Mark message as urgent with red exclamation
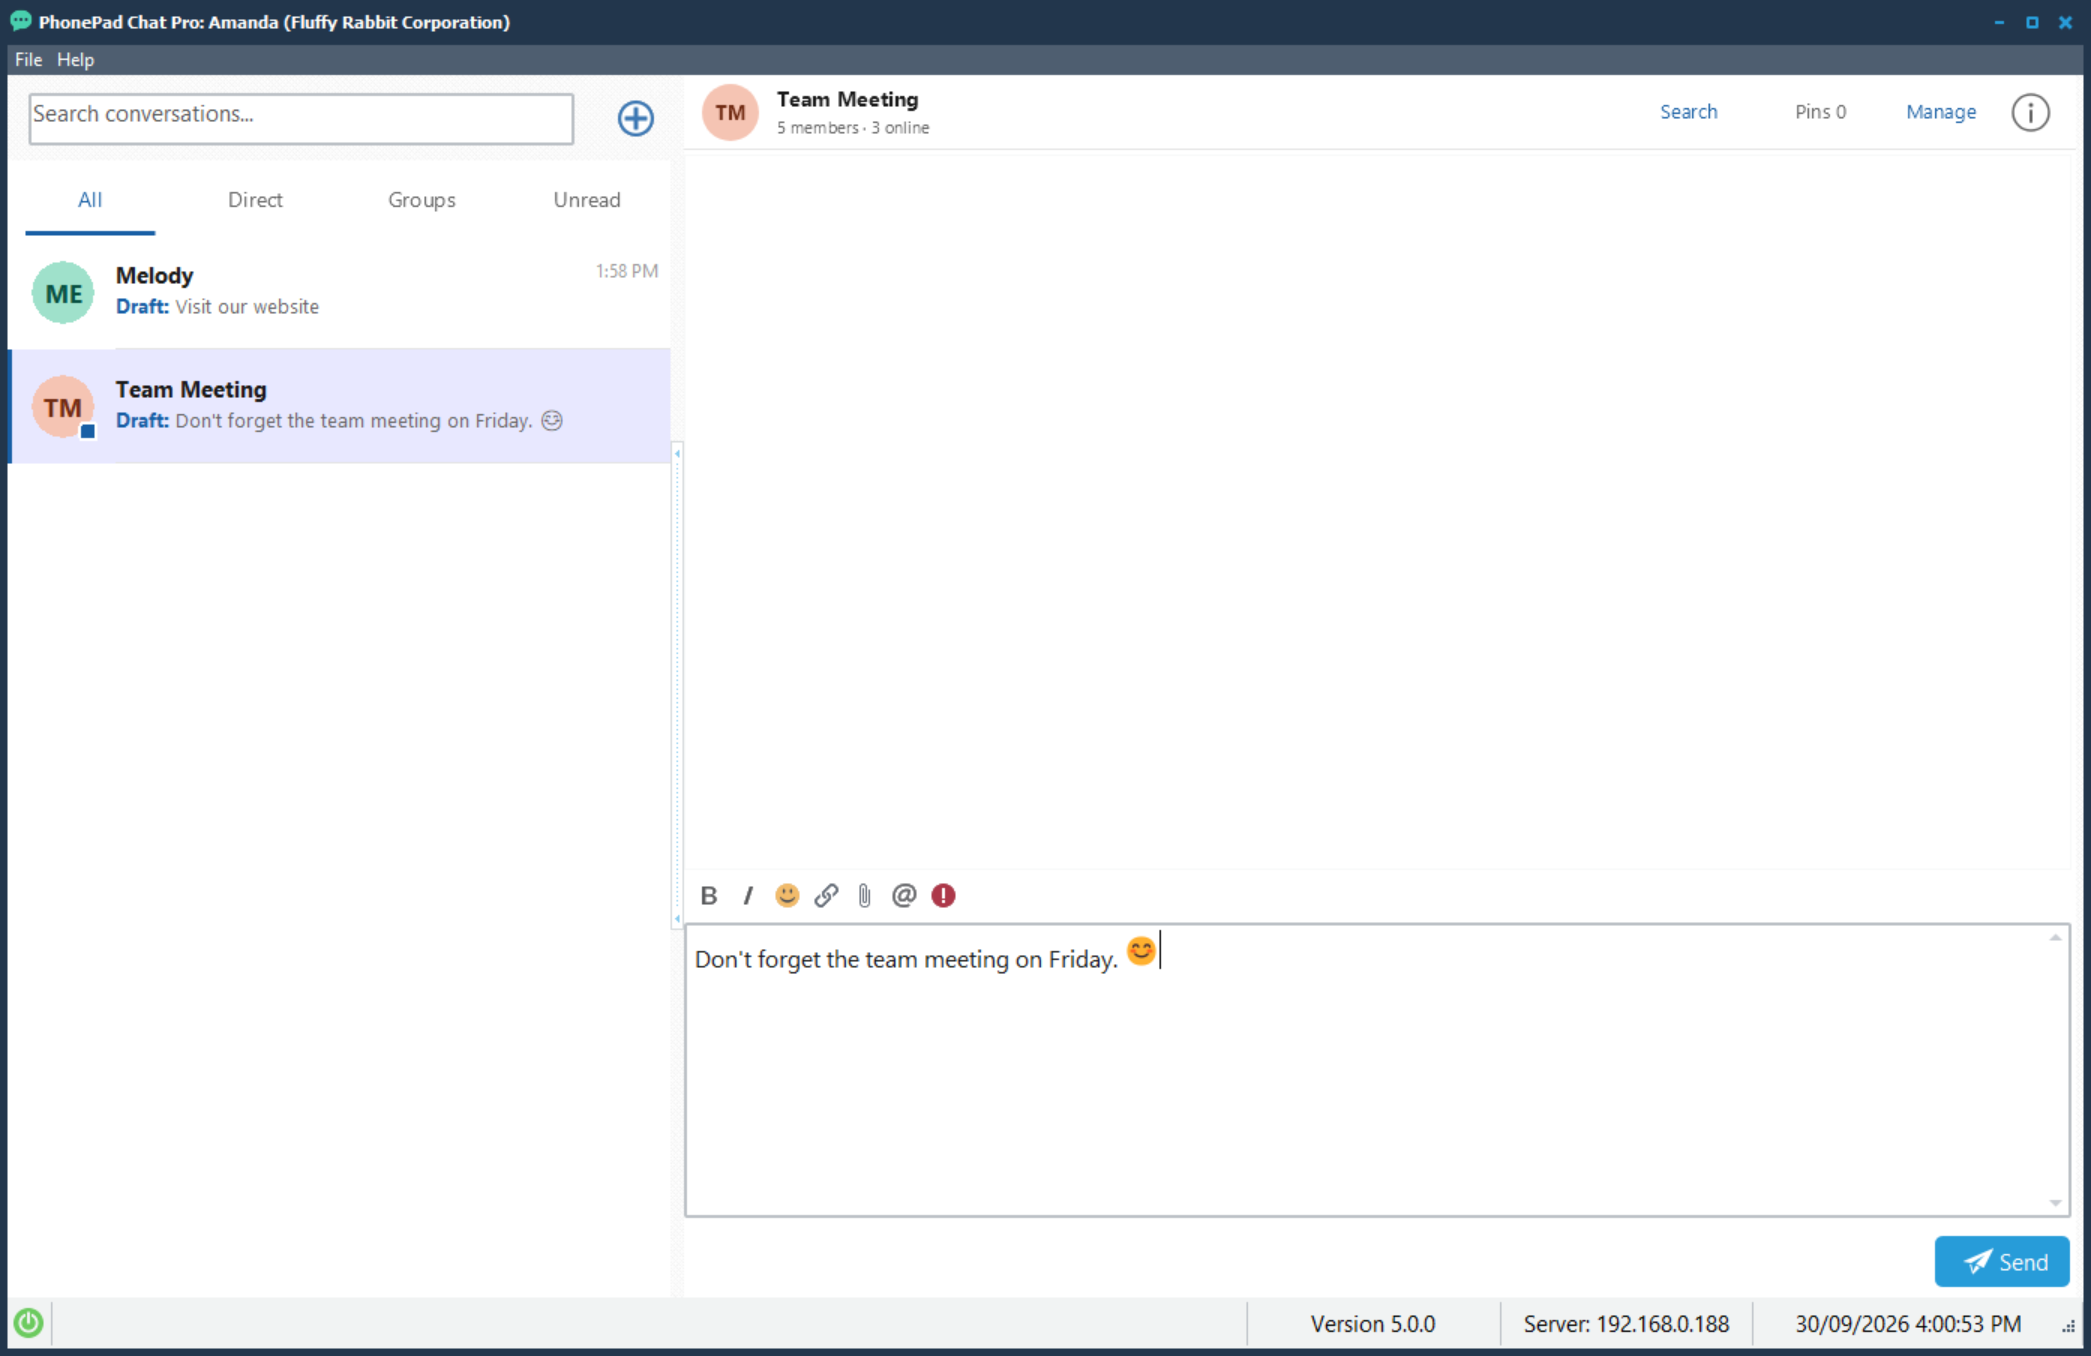2091x1356 pixels. point(943,895)
